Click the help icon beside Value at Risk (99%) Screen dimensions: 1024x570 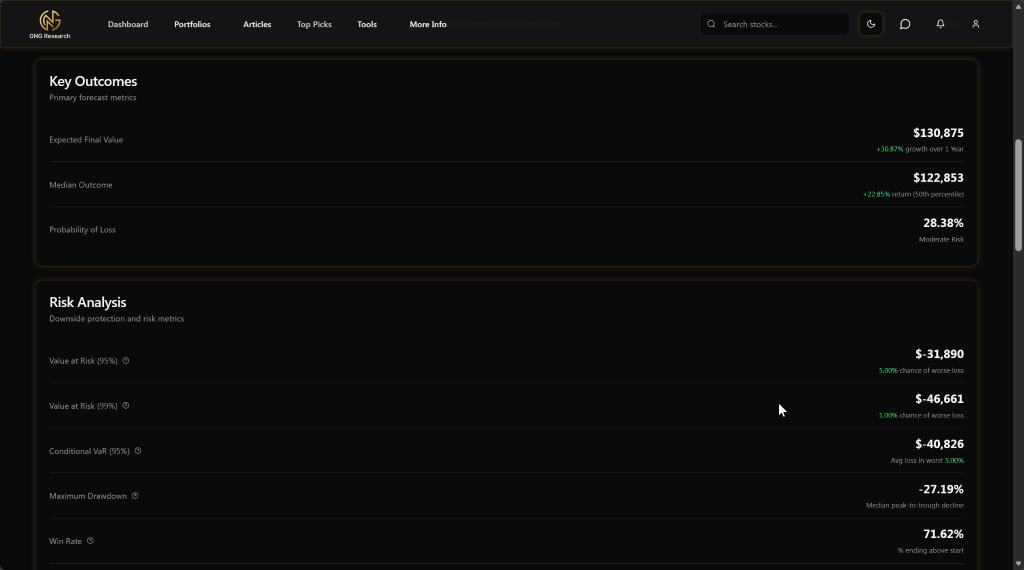point(126,406)
